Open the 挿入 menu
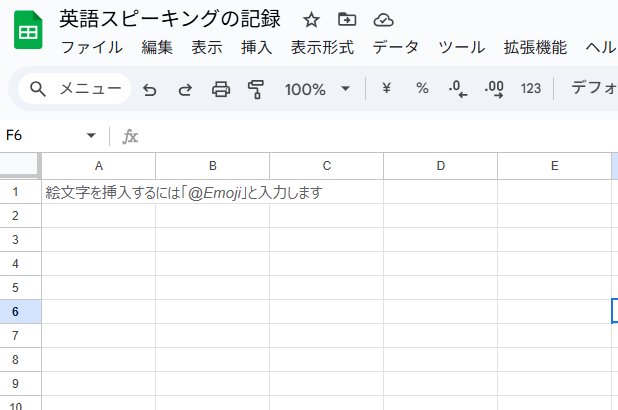The width and height of the screenshot is (618, 410). pos(256,47)
